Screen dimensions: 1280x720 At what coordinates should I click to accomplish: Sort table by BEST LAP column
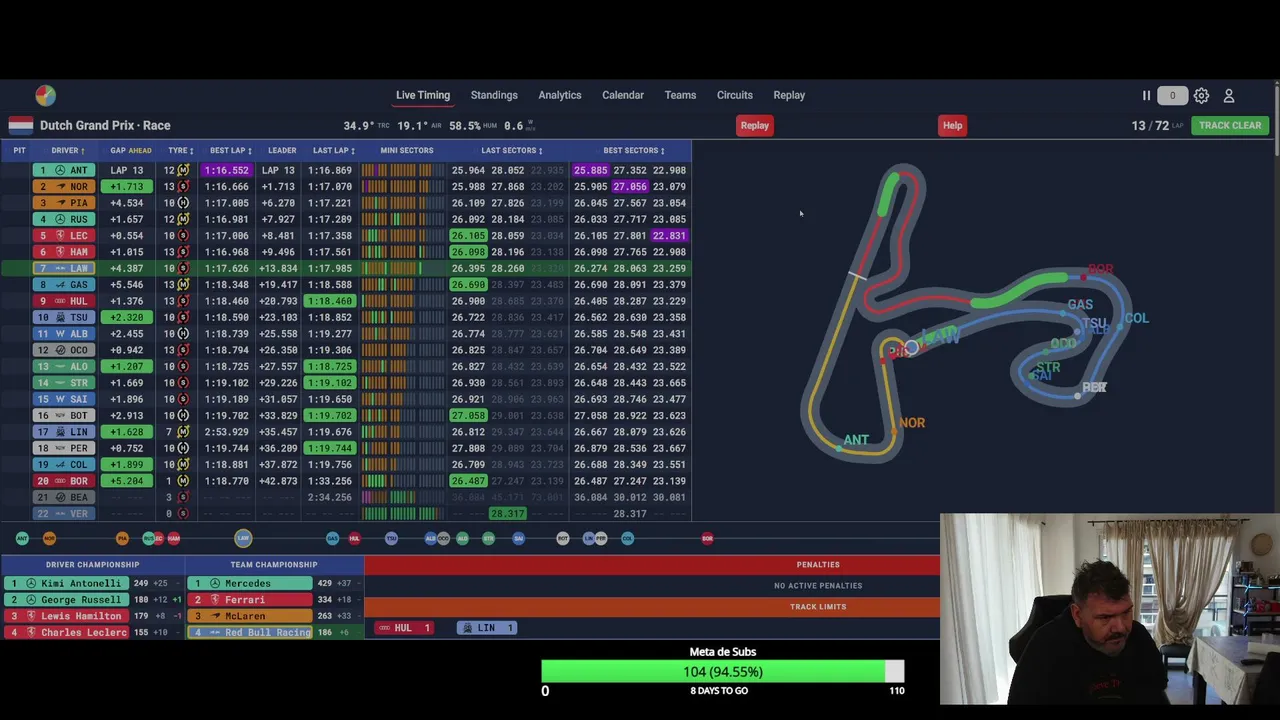click(231, 151)
